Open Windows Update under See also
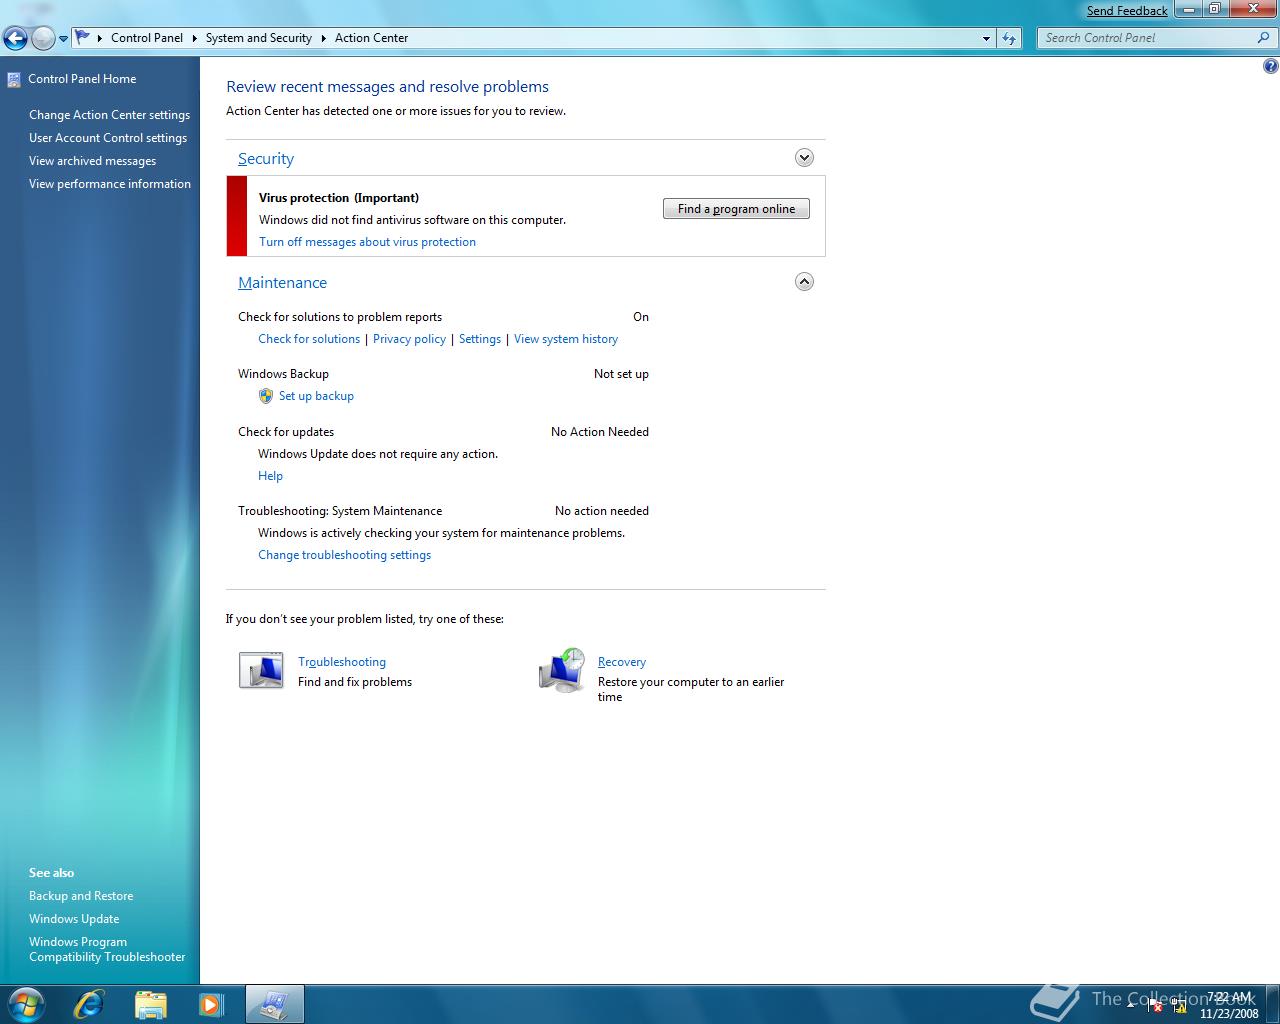 point(74,919)
